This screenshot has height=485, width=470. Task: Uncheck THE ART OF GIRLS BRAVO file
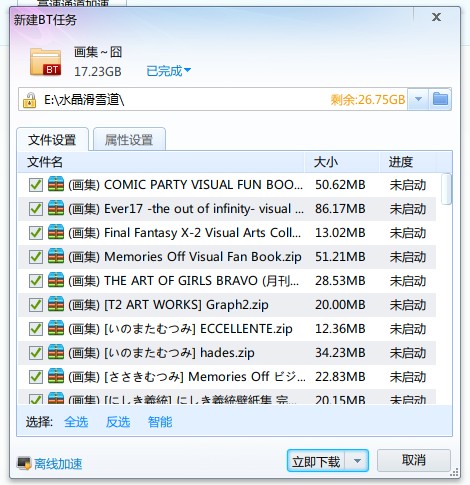pos(36,281)
